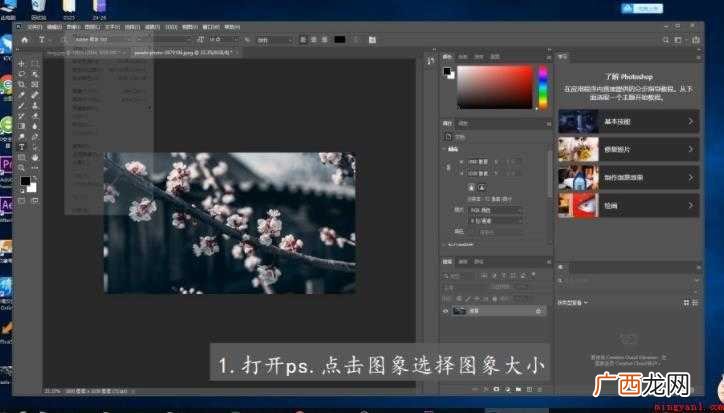Switch Libraries to list view
This screenshot has width=724, height=413.
pyautogui.click(x=695, y=303)
